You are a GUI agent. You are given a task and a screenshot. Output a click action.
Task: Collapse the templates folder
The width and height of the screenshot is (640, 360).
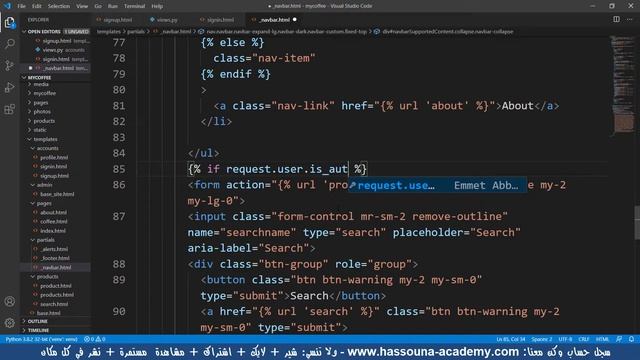pyautogui.click(x=45, y=139)
